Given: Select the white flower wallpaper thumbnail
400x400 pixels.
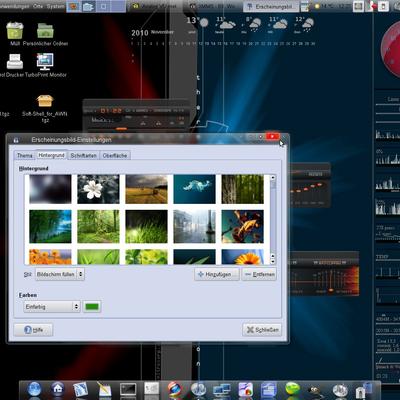Looking at the screenshot, I should (98, 189).
